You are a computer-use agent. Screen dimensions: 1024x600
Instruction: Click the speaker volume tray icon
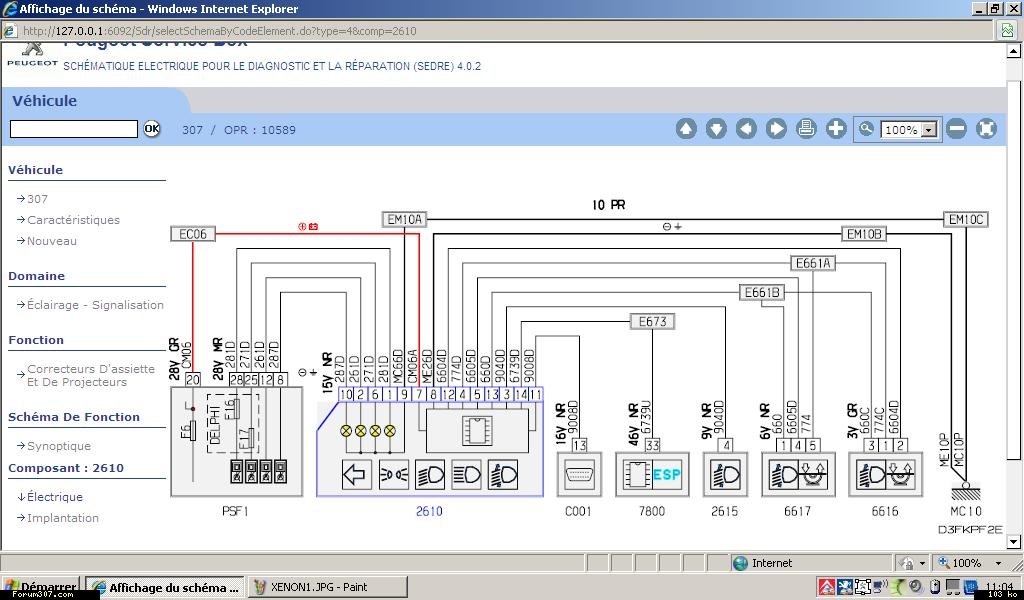916,586
